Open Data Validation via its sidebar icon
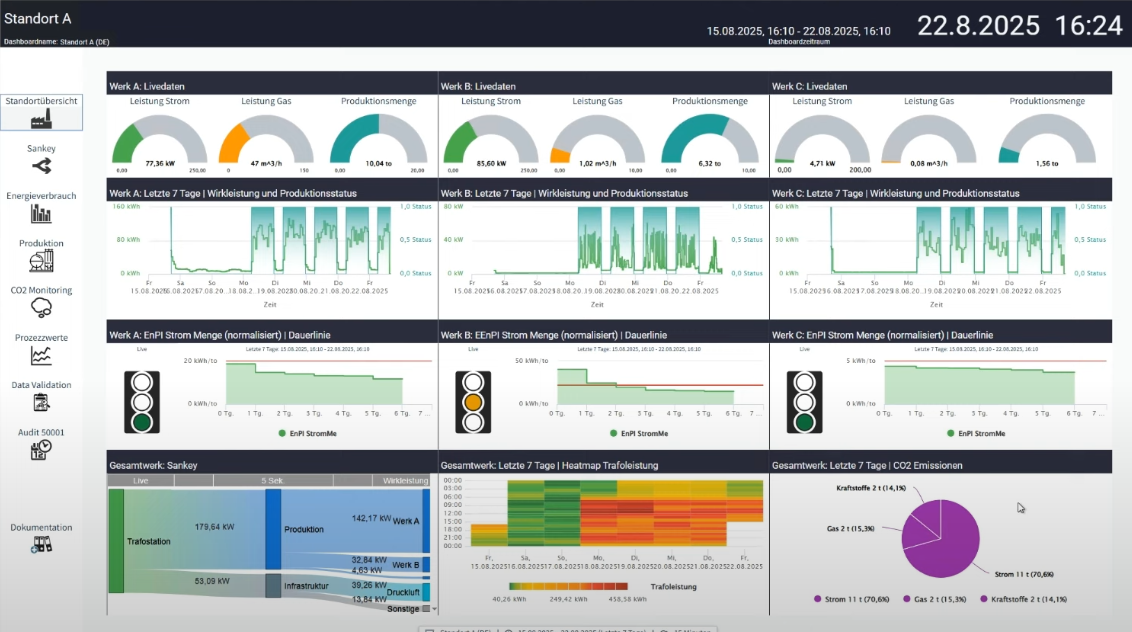 41,400
